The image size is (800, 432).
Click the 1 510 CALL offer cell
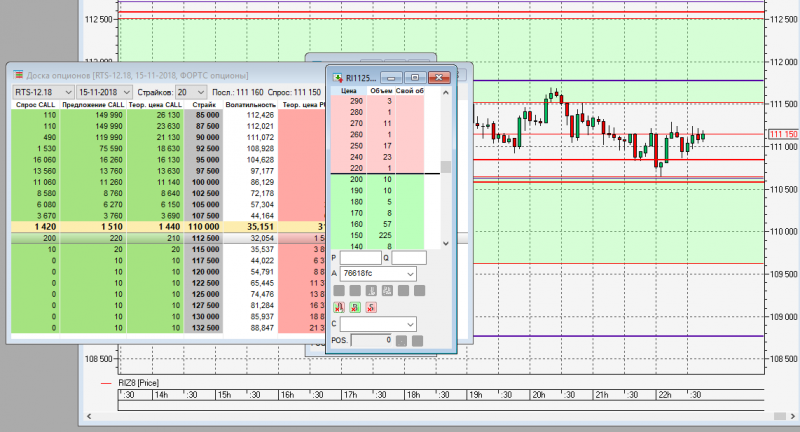pyautogui.click(x=93, y=227)
